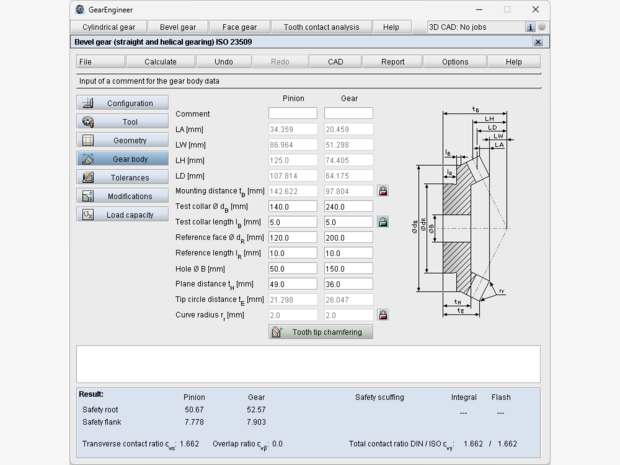Open Load capacity section icon
Screen dimensions: 620x465
(88, 214)
